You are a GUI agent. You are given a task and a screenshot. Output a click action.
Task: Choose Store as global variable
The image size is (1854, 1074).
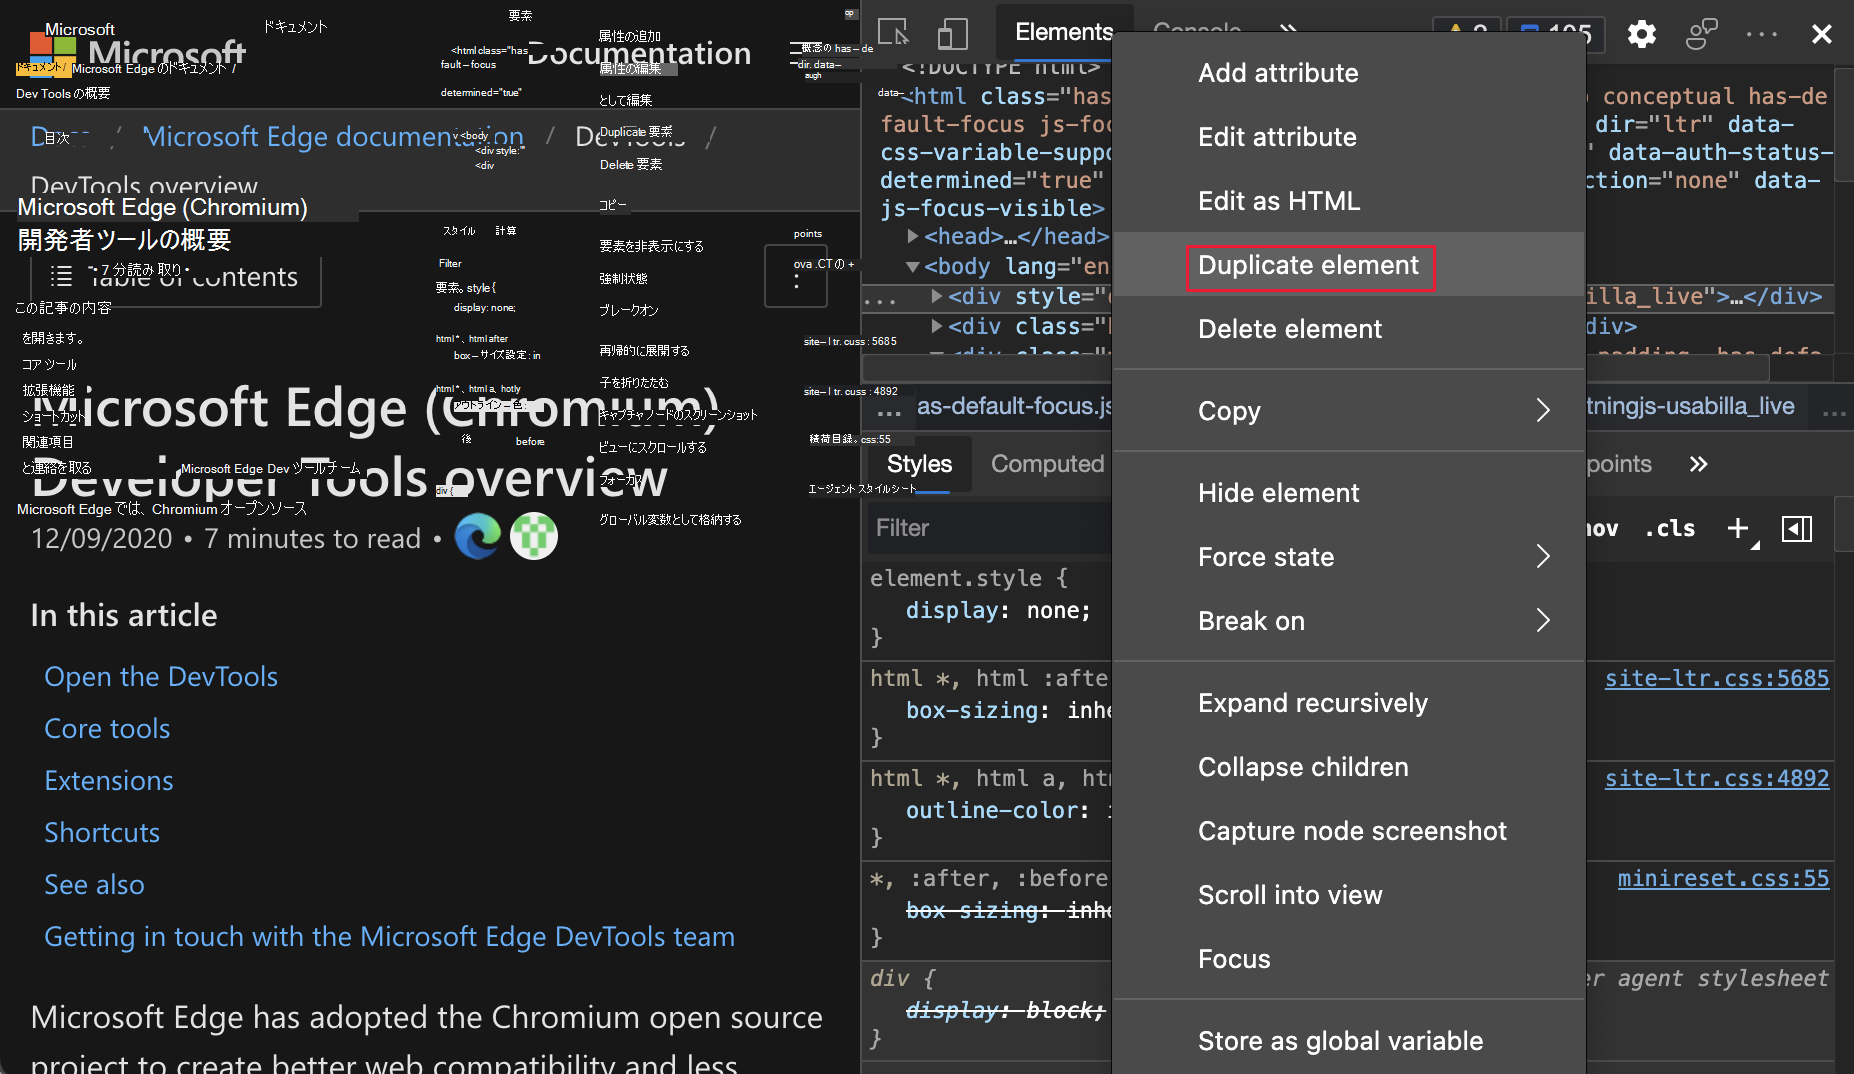coord(1348,1041)
